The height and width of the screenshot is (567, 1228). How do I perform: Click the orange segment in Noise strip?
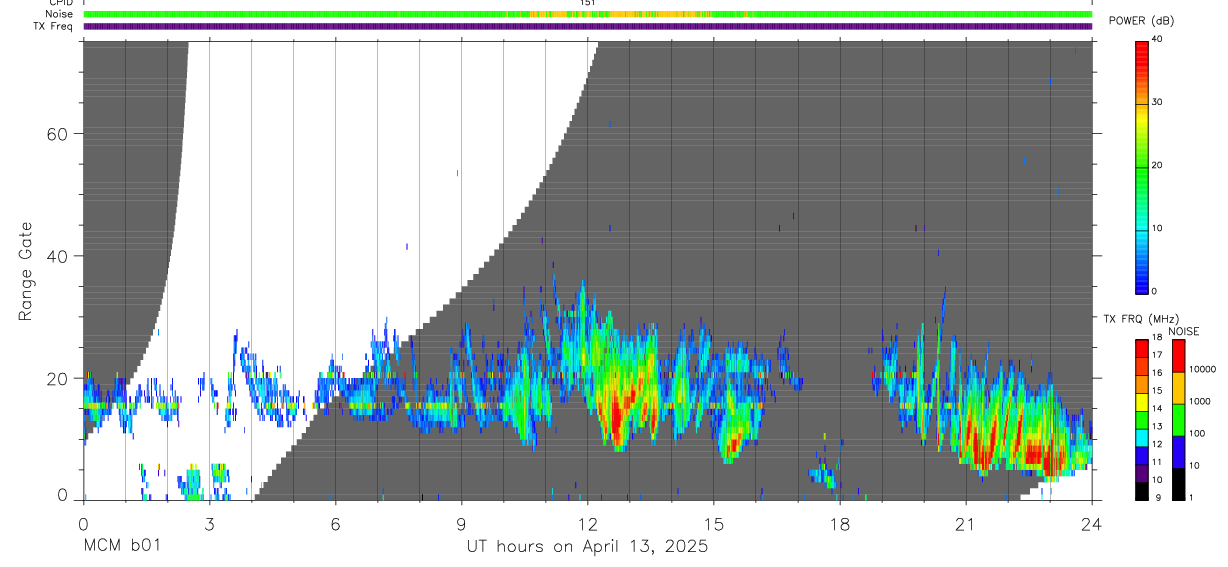(x=620, y=14)
